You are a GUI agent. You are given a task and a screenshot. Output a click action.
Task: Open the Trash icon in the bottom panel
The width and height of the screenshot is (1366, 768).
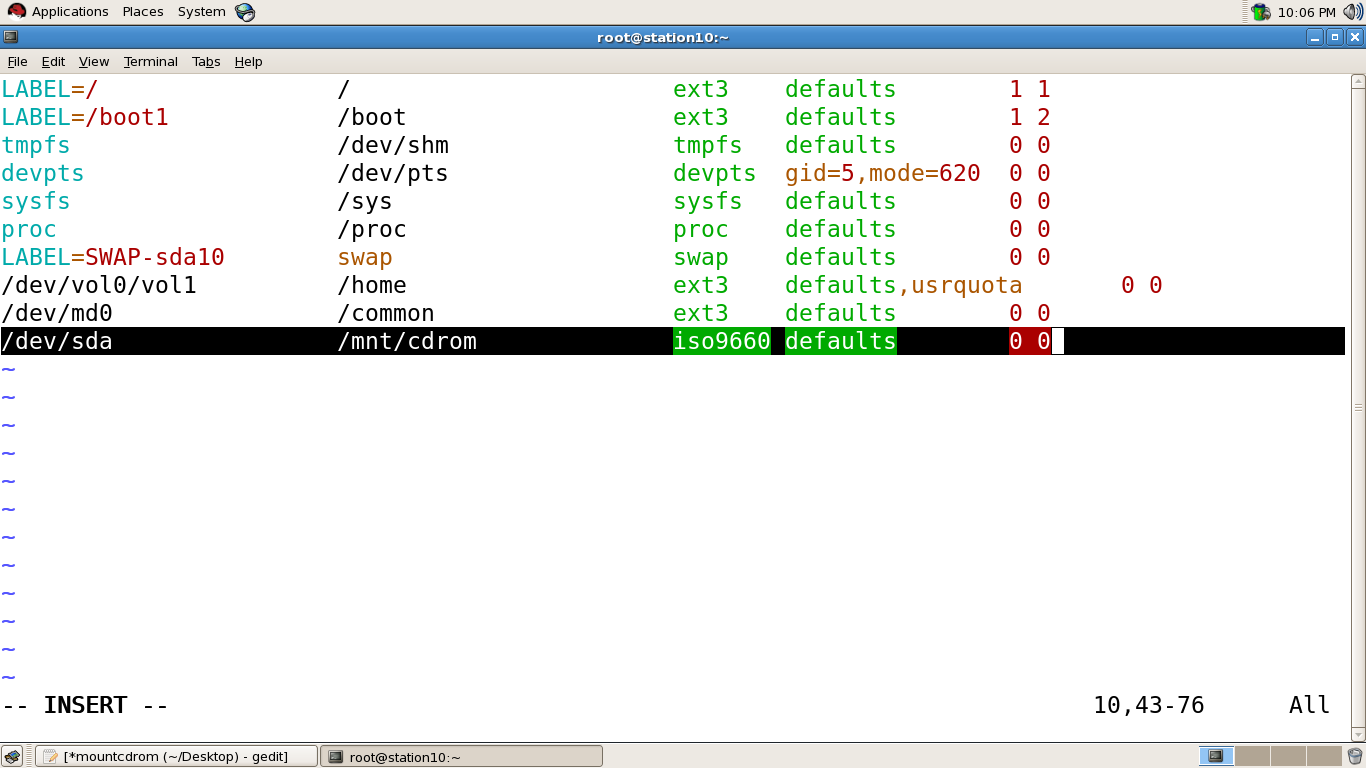click(1354, 756)
